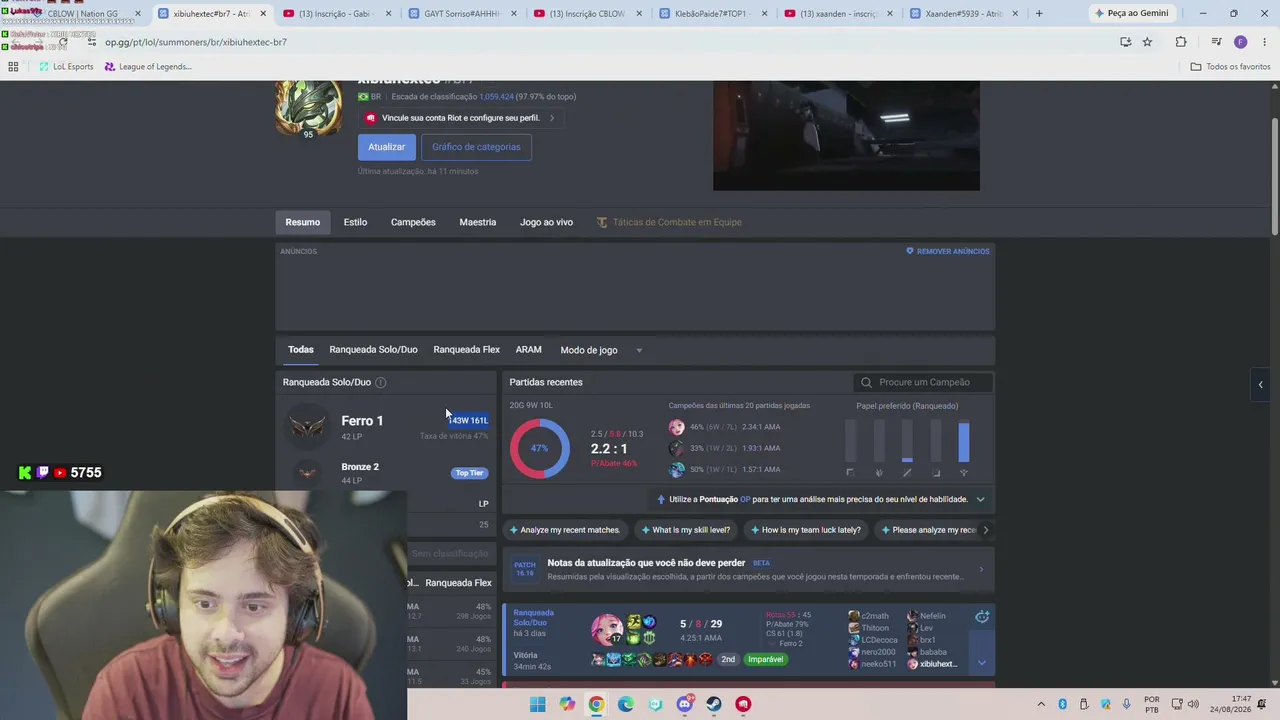Switch to the Estilo tab
Screen dimensions: 1280x720
(x=355, y=222)
